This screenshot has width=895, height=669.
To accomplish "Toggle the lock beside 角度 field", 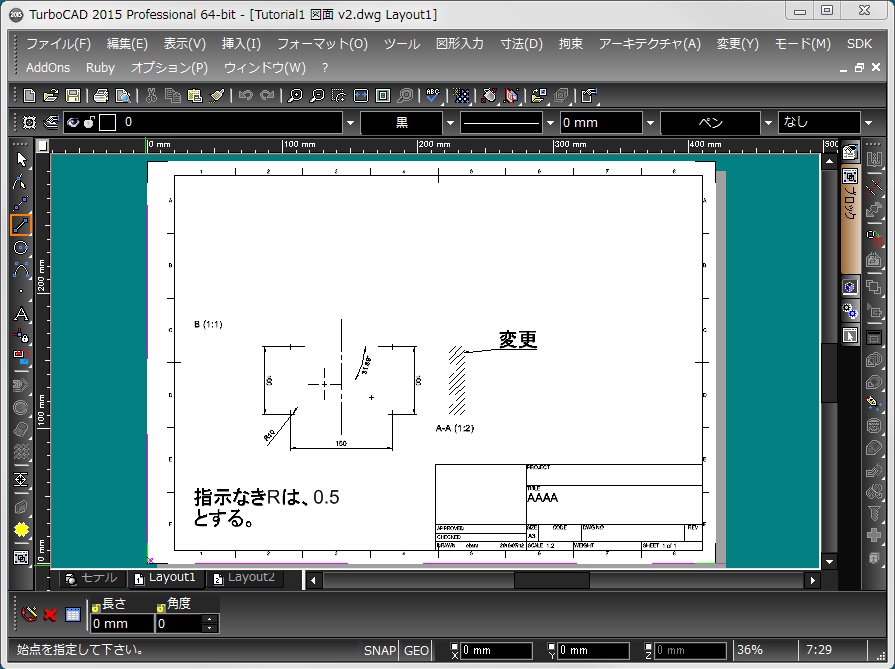I will (x=161, y=607).
